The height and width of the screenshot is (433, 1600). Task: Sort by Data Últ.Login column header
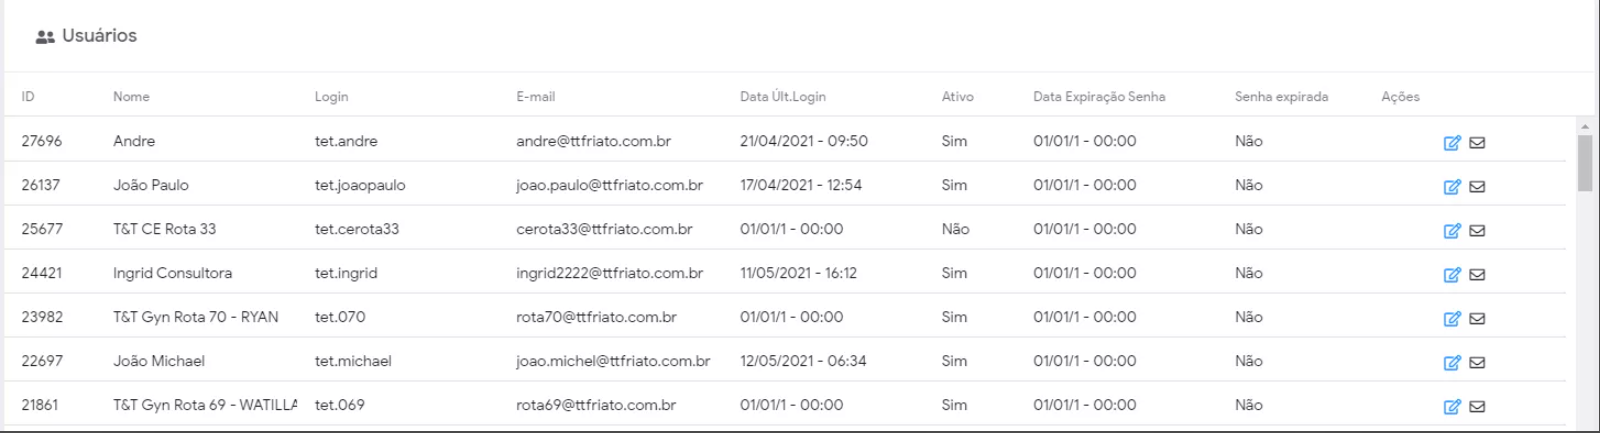[x=782, y=97]
